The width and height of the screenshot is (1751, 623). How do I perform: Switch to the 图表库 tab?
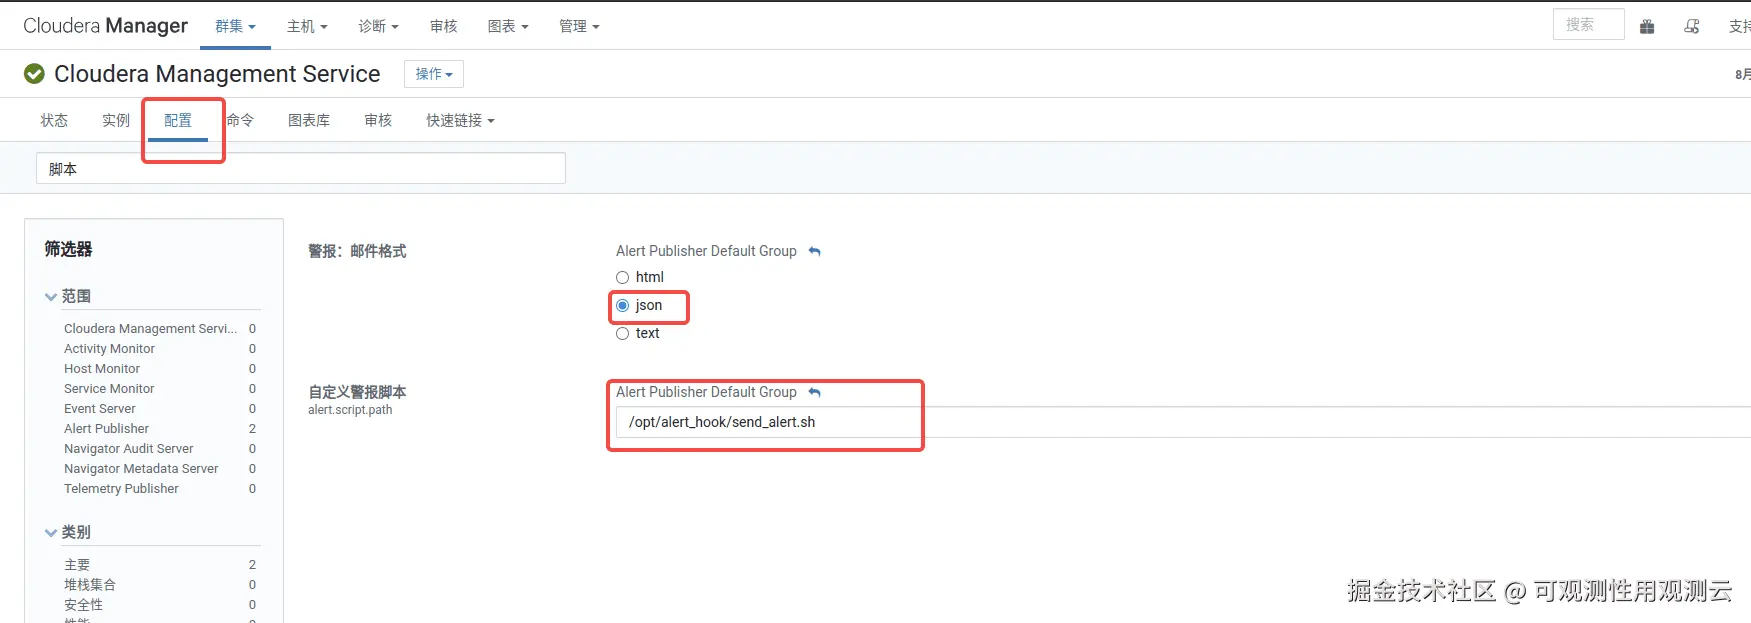coord(309,120)
